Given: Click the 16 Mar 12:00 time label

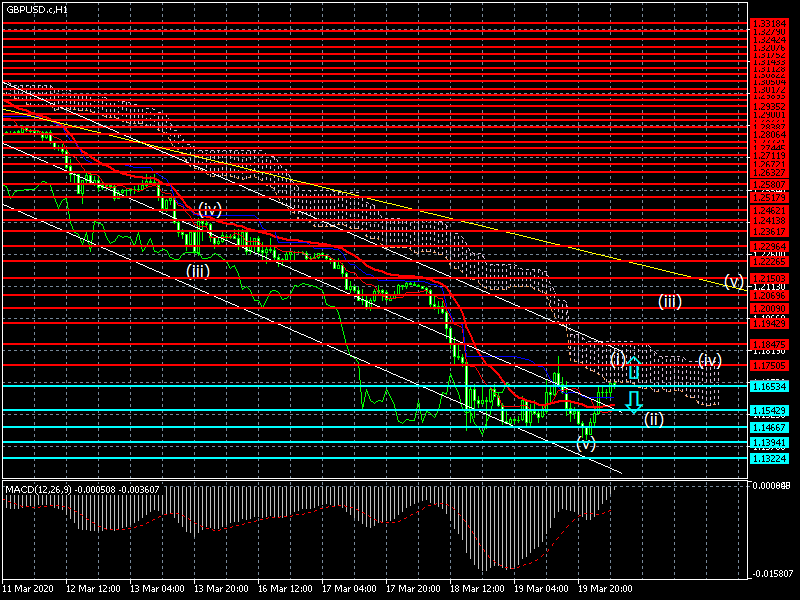Looking at the screenshot, I should click(285, 588).
